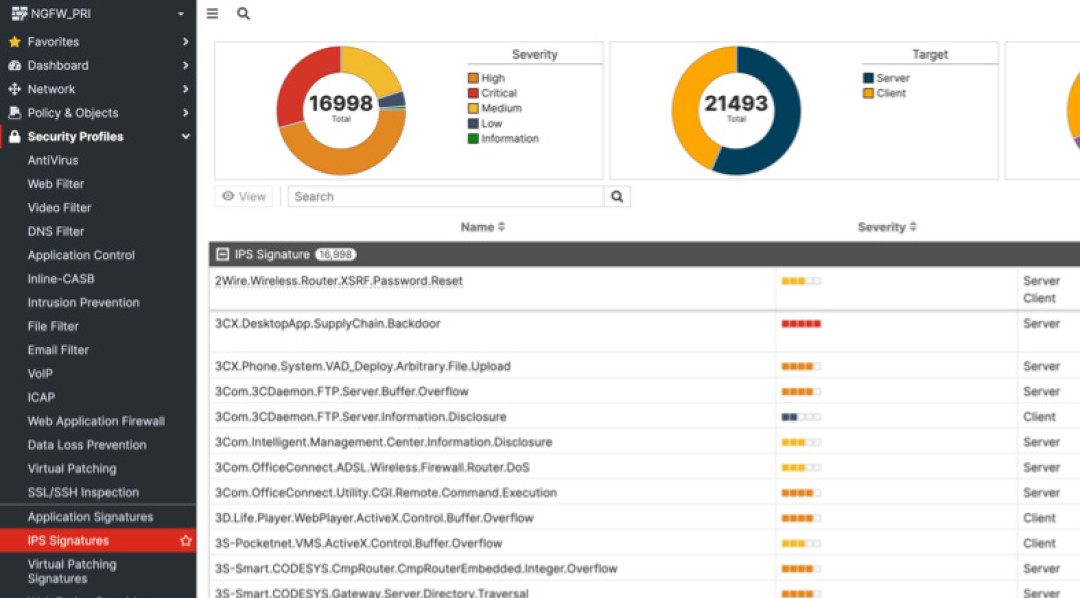Select 3Com.Intelligent.Management.Center.Information.Disclosure row
Screen dimensions: 1080x598
point(644,442)
